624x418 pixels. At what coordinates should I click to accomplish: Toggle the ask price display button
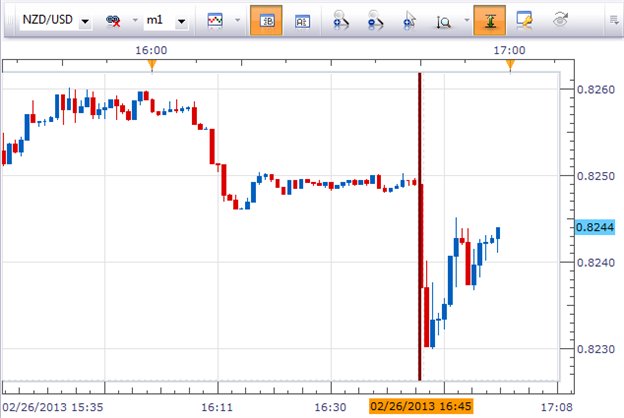302,21
